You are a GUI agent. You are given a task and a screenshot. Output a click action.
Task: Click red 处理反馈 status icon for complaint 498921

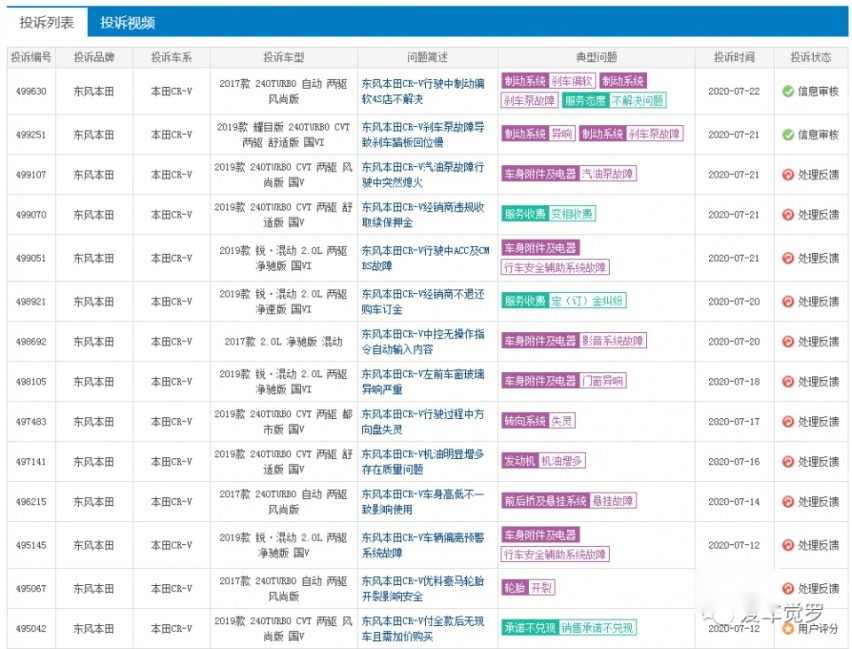point(788,302)
